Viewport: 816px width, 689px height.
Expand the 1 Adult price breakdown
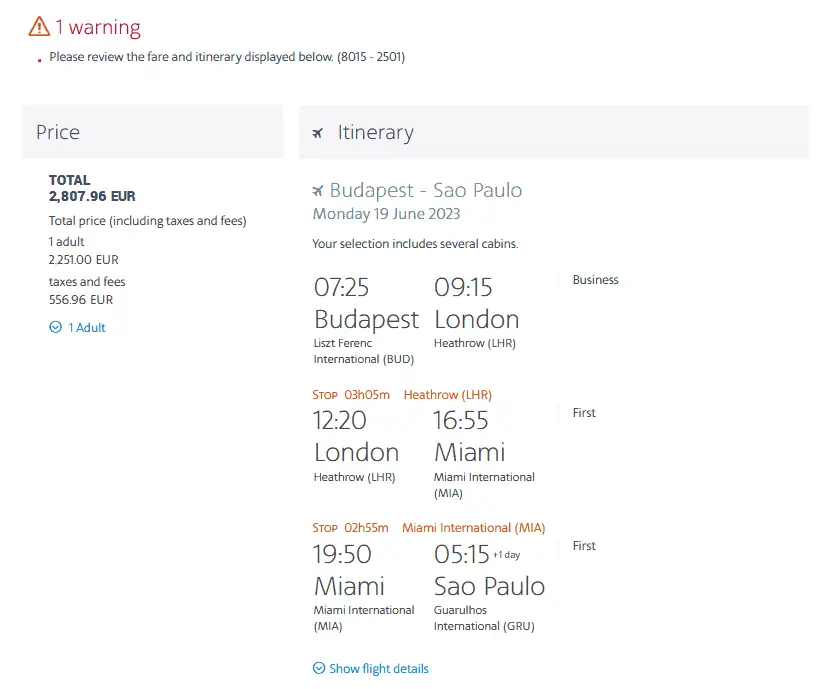(78, 327)
